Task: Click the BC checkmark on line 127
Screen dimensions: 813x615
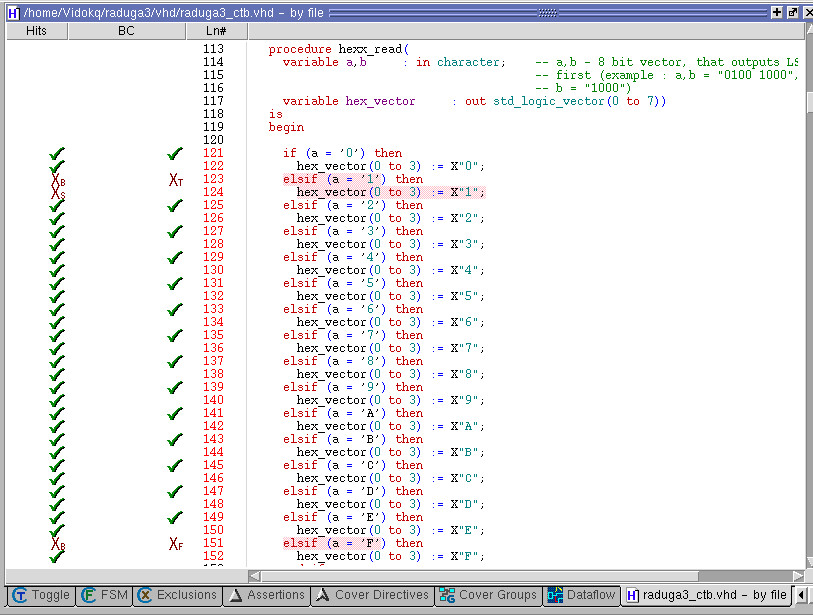Action: click(175, 231)
